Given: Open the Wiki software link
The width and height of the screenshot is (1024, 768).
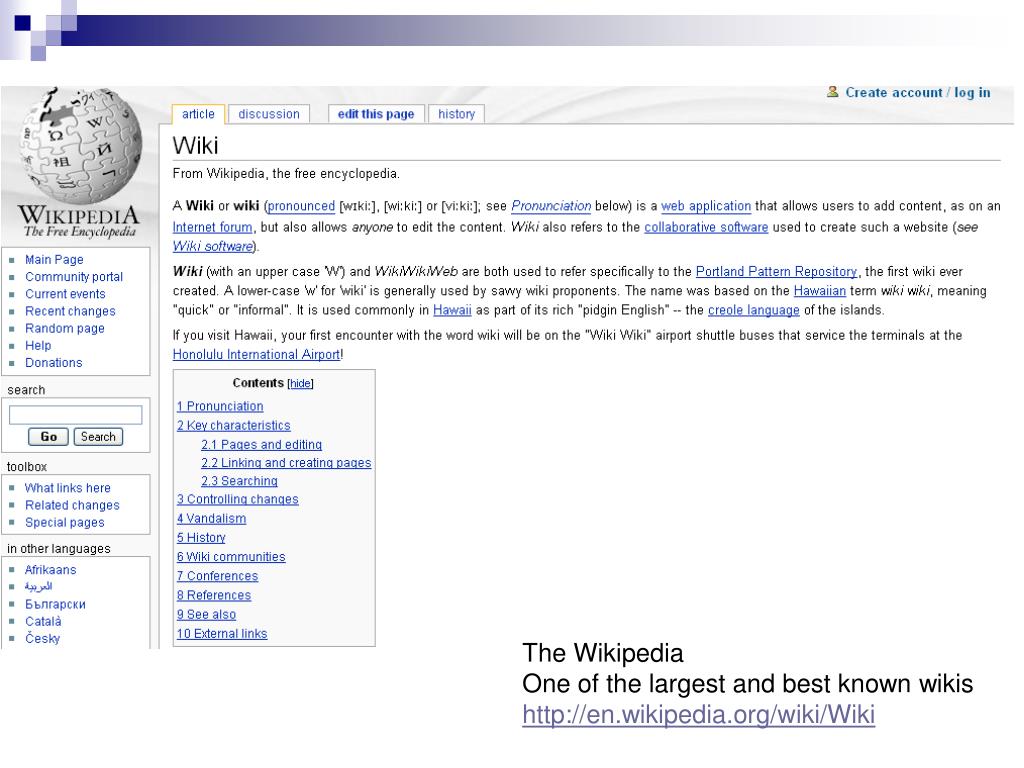Looking at the screenshot, I should coord(213,247).
